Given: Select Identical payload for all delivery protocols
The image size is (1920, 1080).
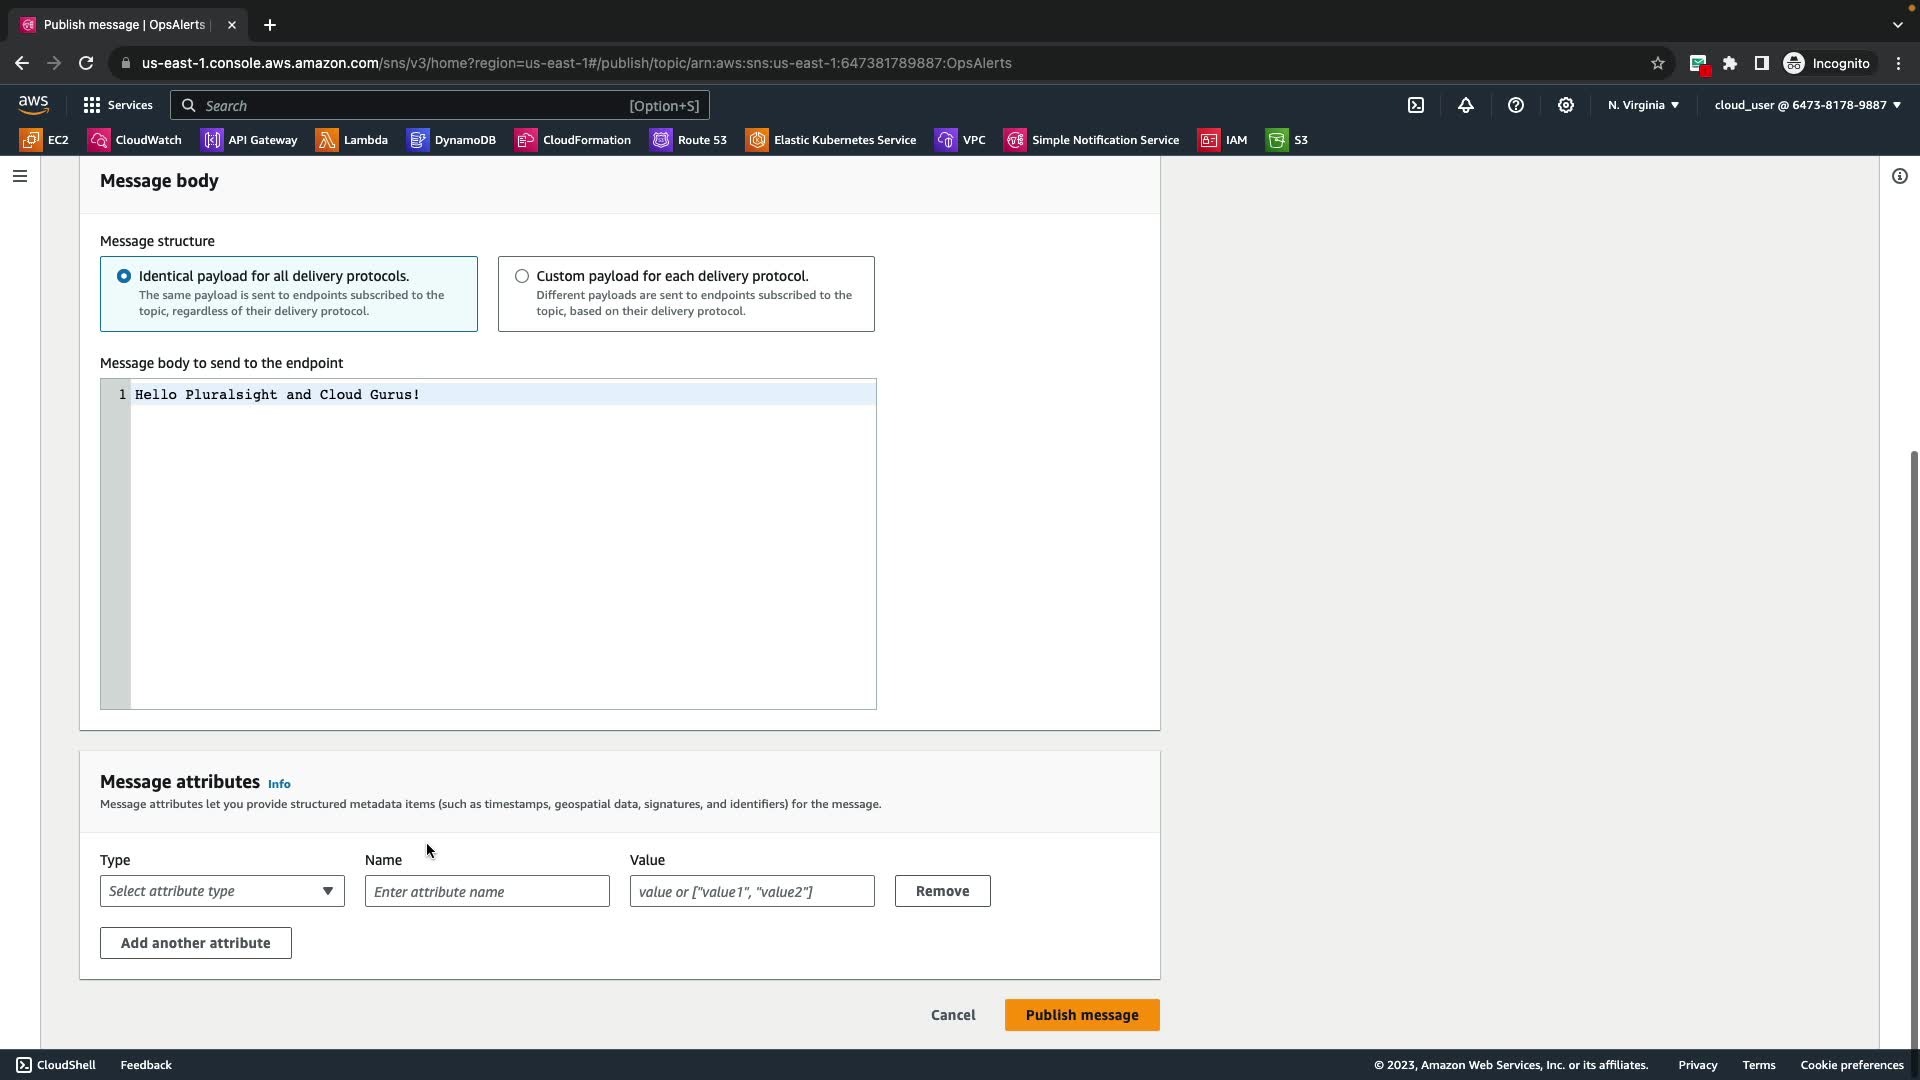Looking at the screenshot, I should [x=124, y=276].
